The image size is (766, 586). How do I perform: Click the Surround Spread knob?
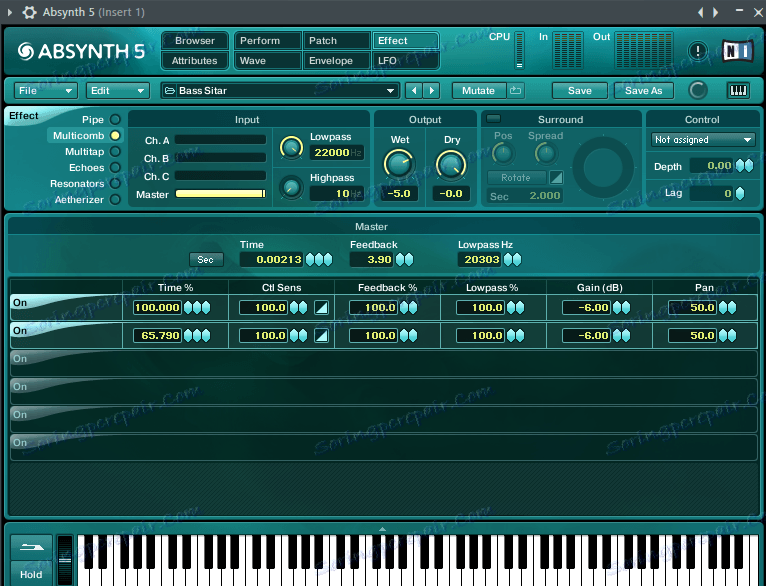coord(545,154)
